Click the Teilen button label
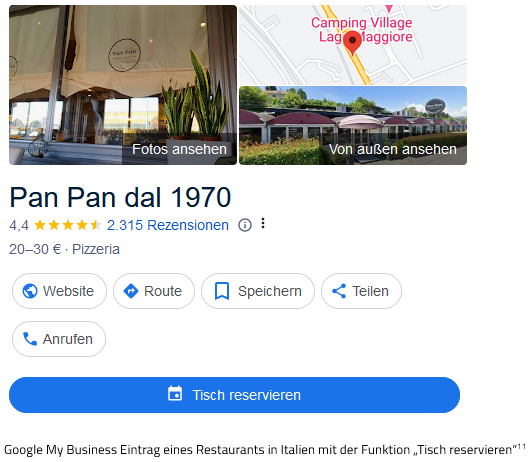 [370, 291]
